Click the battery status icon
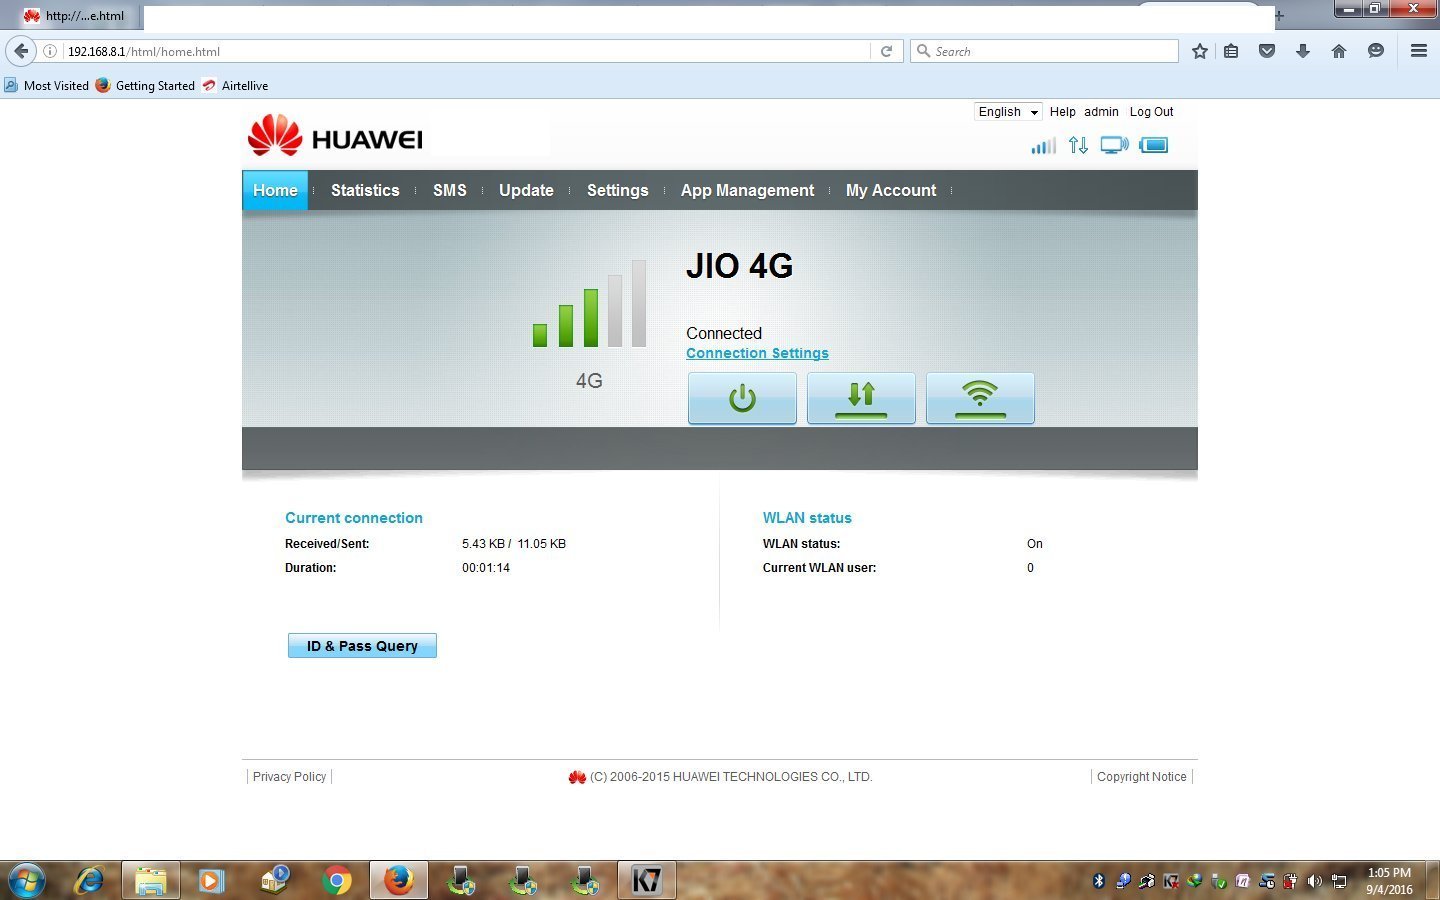 pos(1153,146)
